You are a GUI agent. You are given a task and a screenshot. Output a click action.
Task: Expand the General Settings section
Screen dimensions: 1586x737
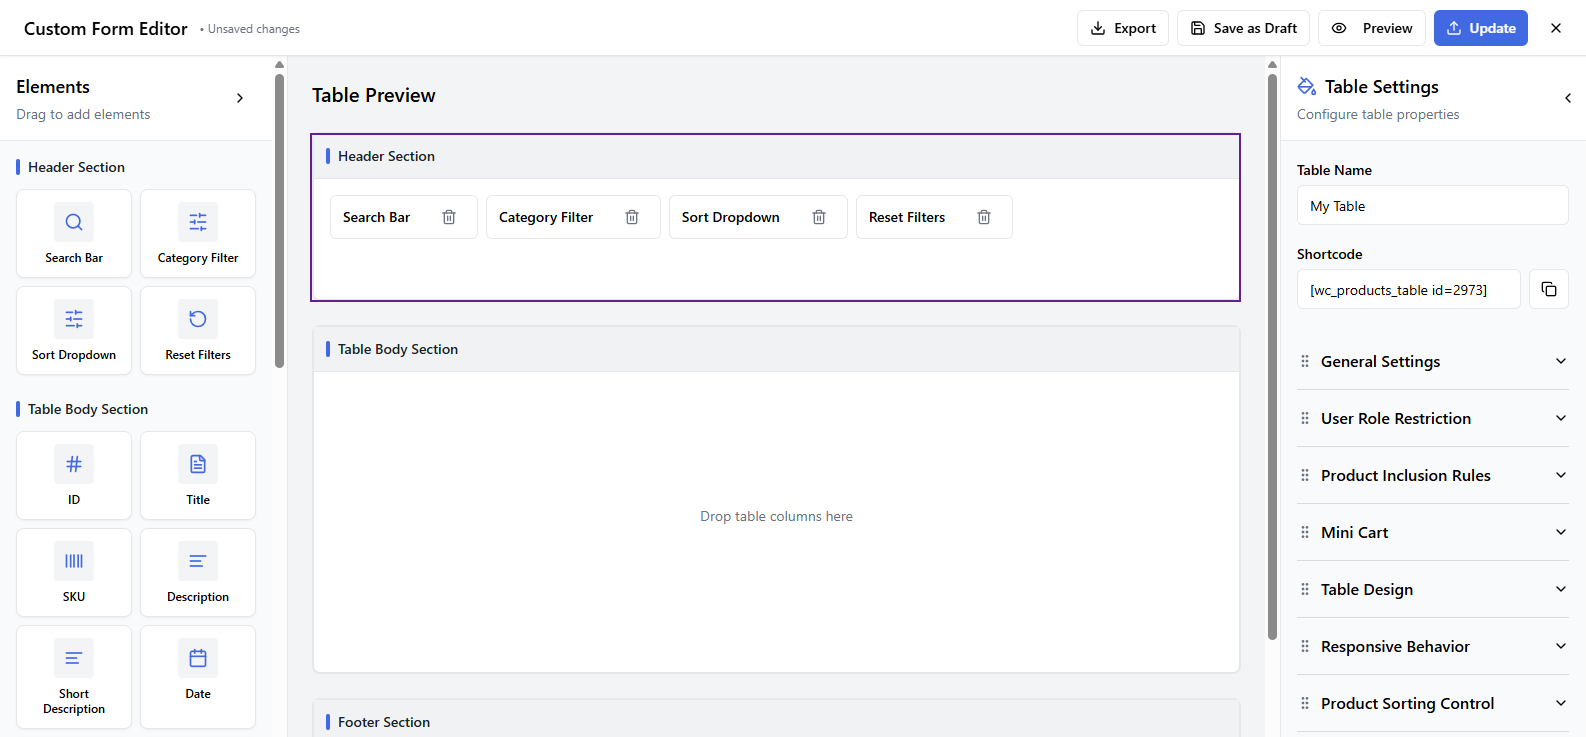point(1432,361)
